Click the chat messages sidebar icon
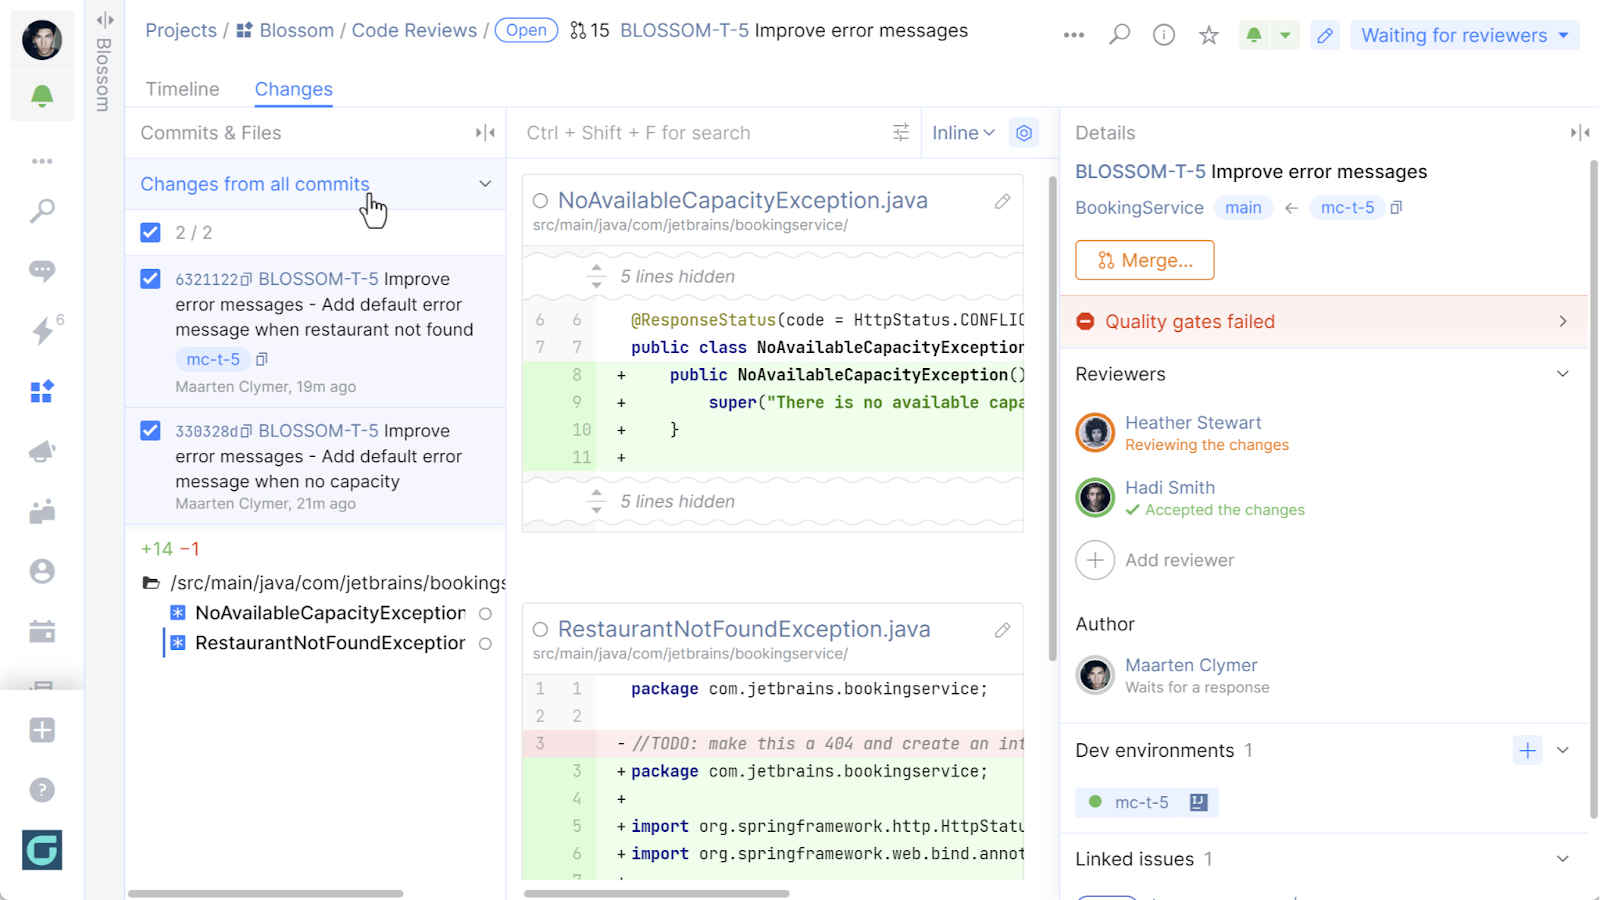Image resolution: width=1600 pixels, height=900 pixels. [42, 271]
